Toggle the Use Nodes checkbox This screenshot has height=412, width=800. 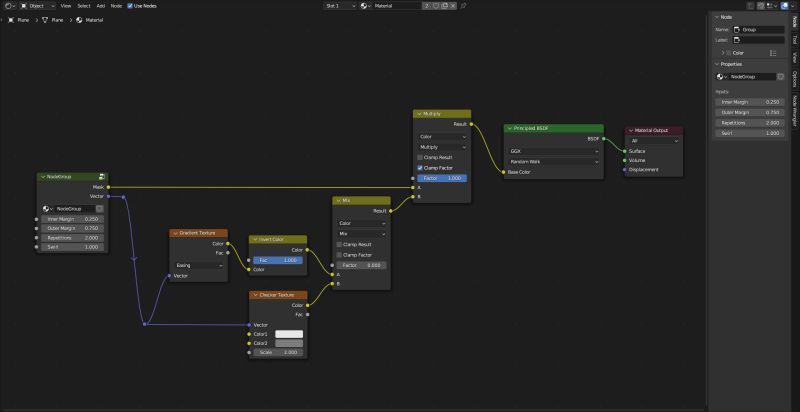(130, 6)
